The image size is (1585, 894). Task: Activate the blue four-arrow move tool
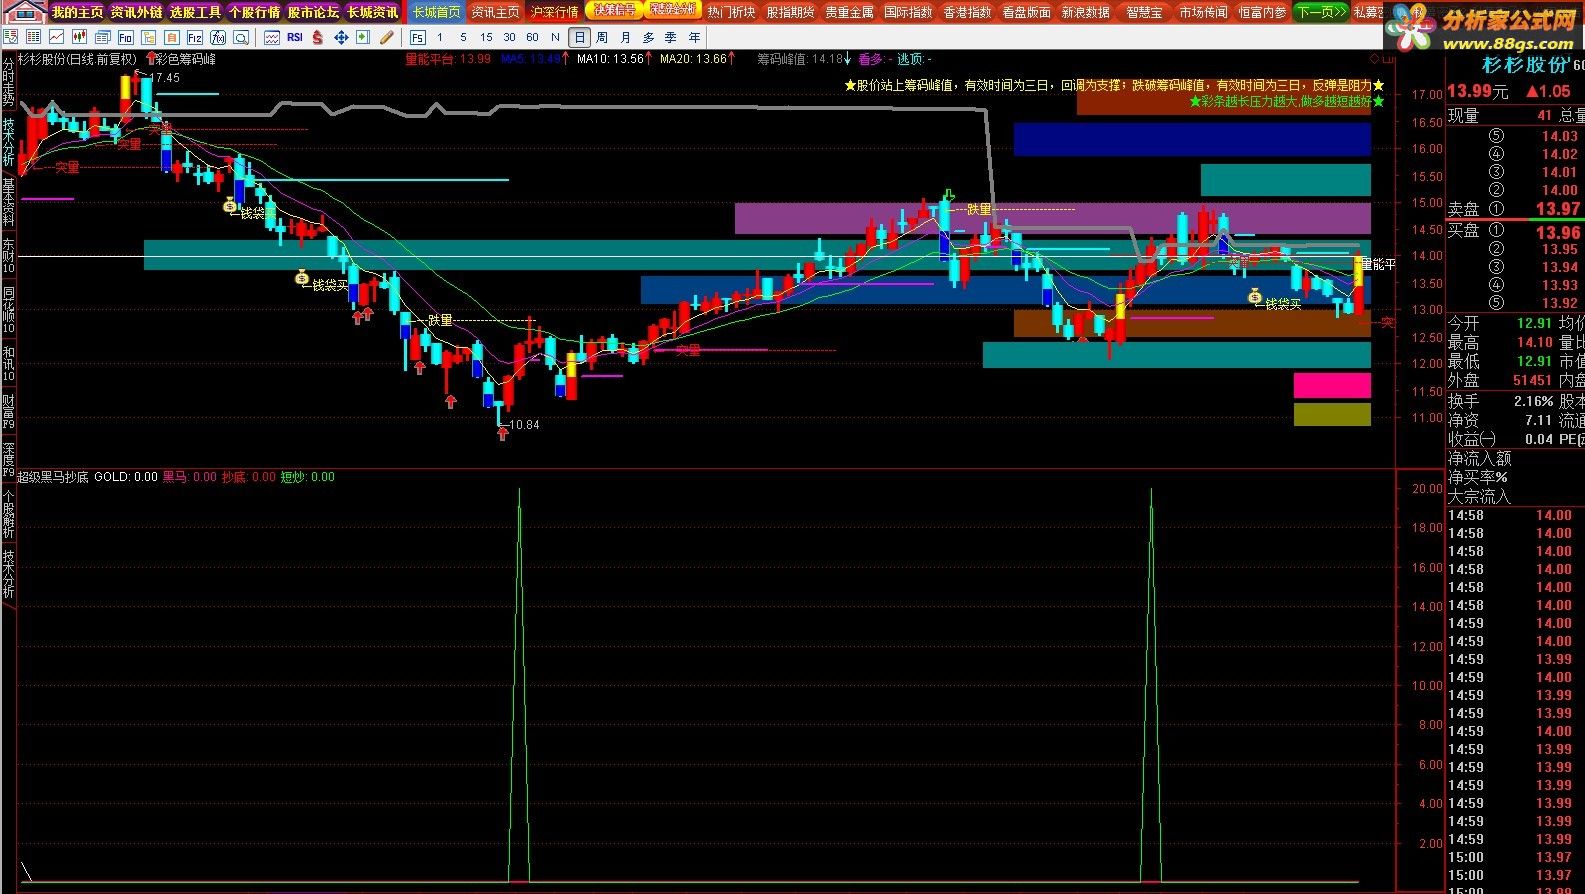click(341, 37)
